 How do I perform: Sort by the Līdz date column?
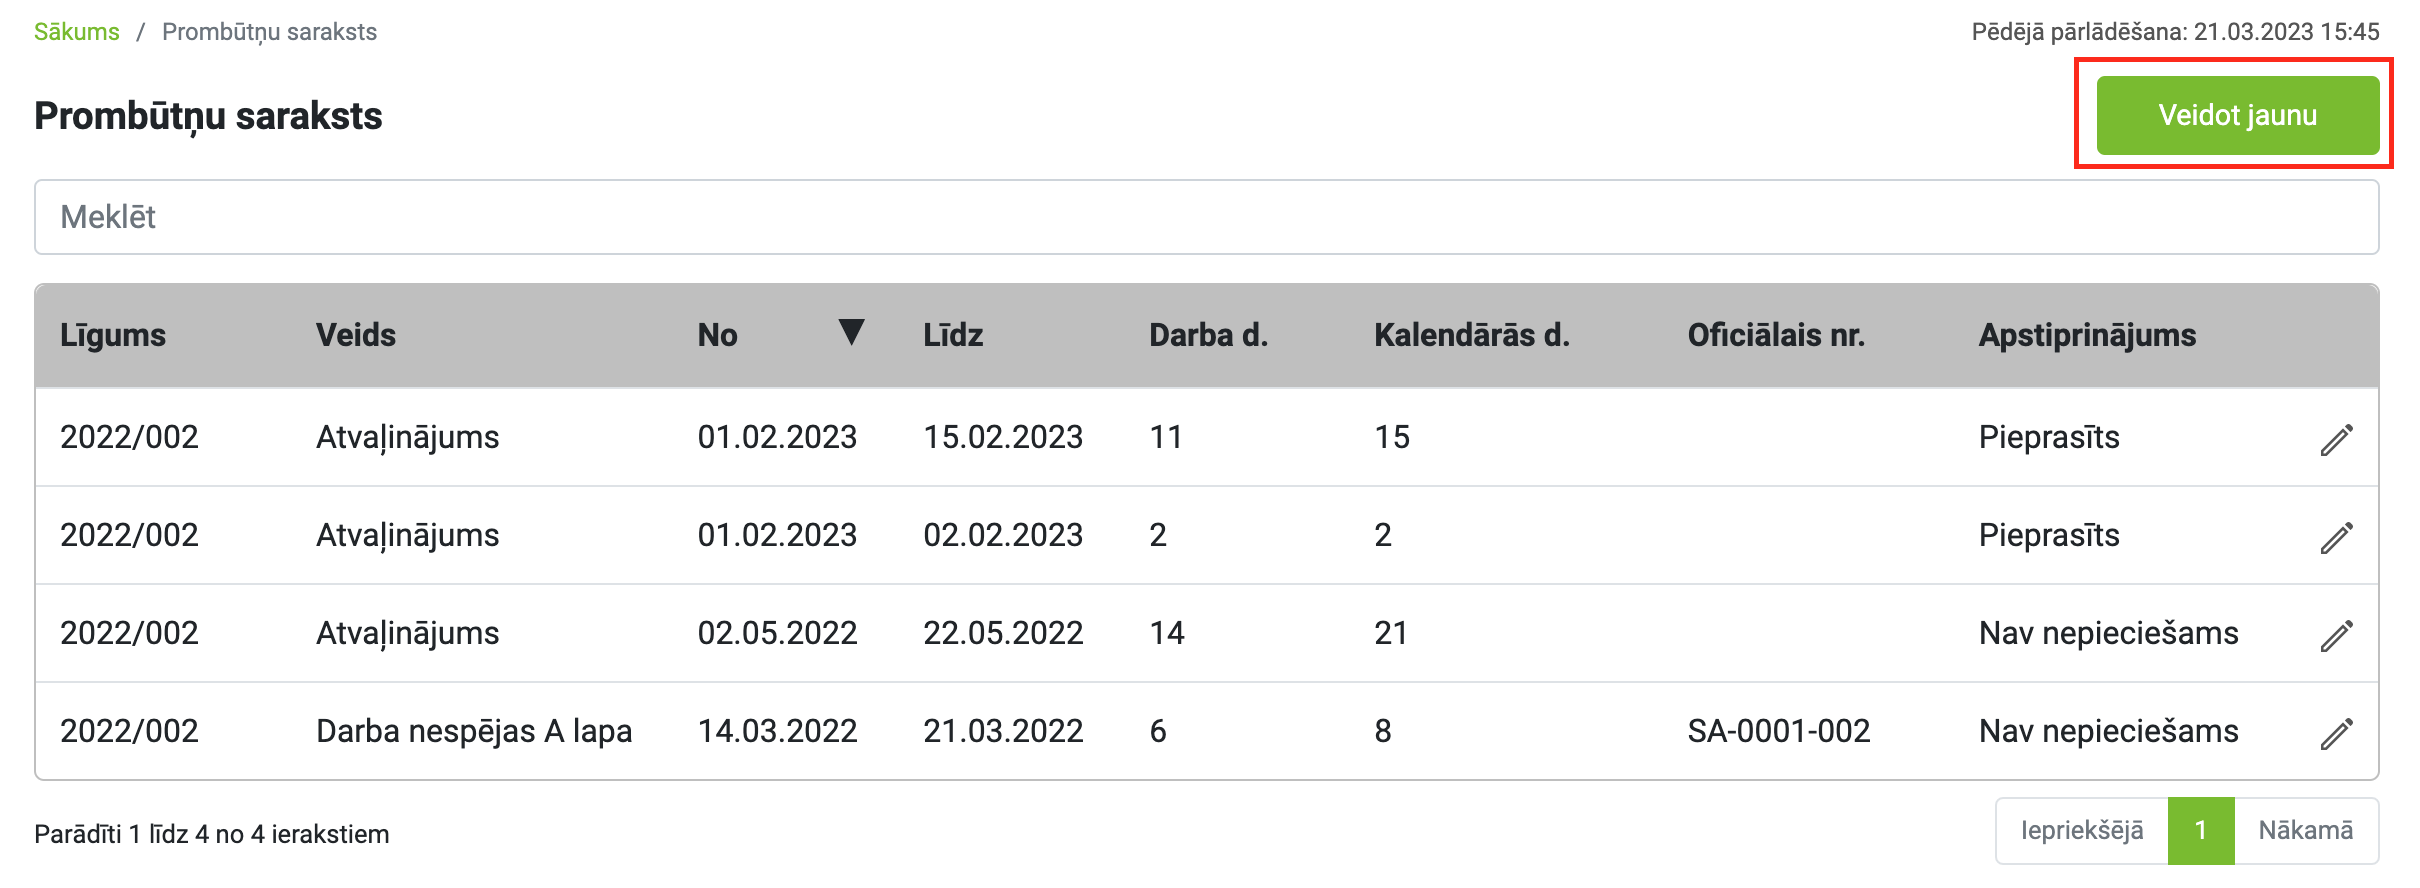(x=953, y=335)
